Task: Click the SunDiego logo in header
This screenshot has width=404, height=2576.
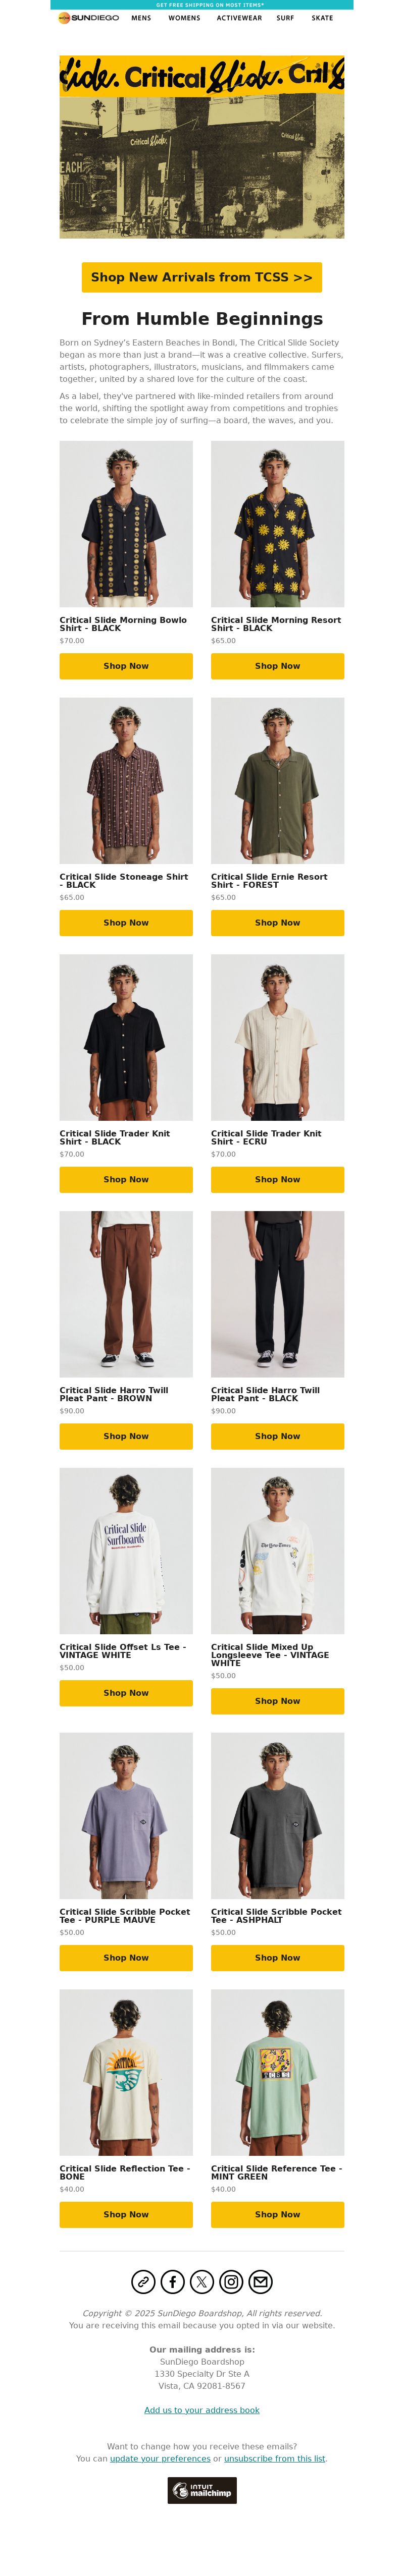Action: [x=88, y=18]
